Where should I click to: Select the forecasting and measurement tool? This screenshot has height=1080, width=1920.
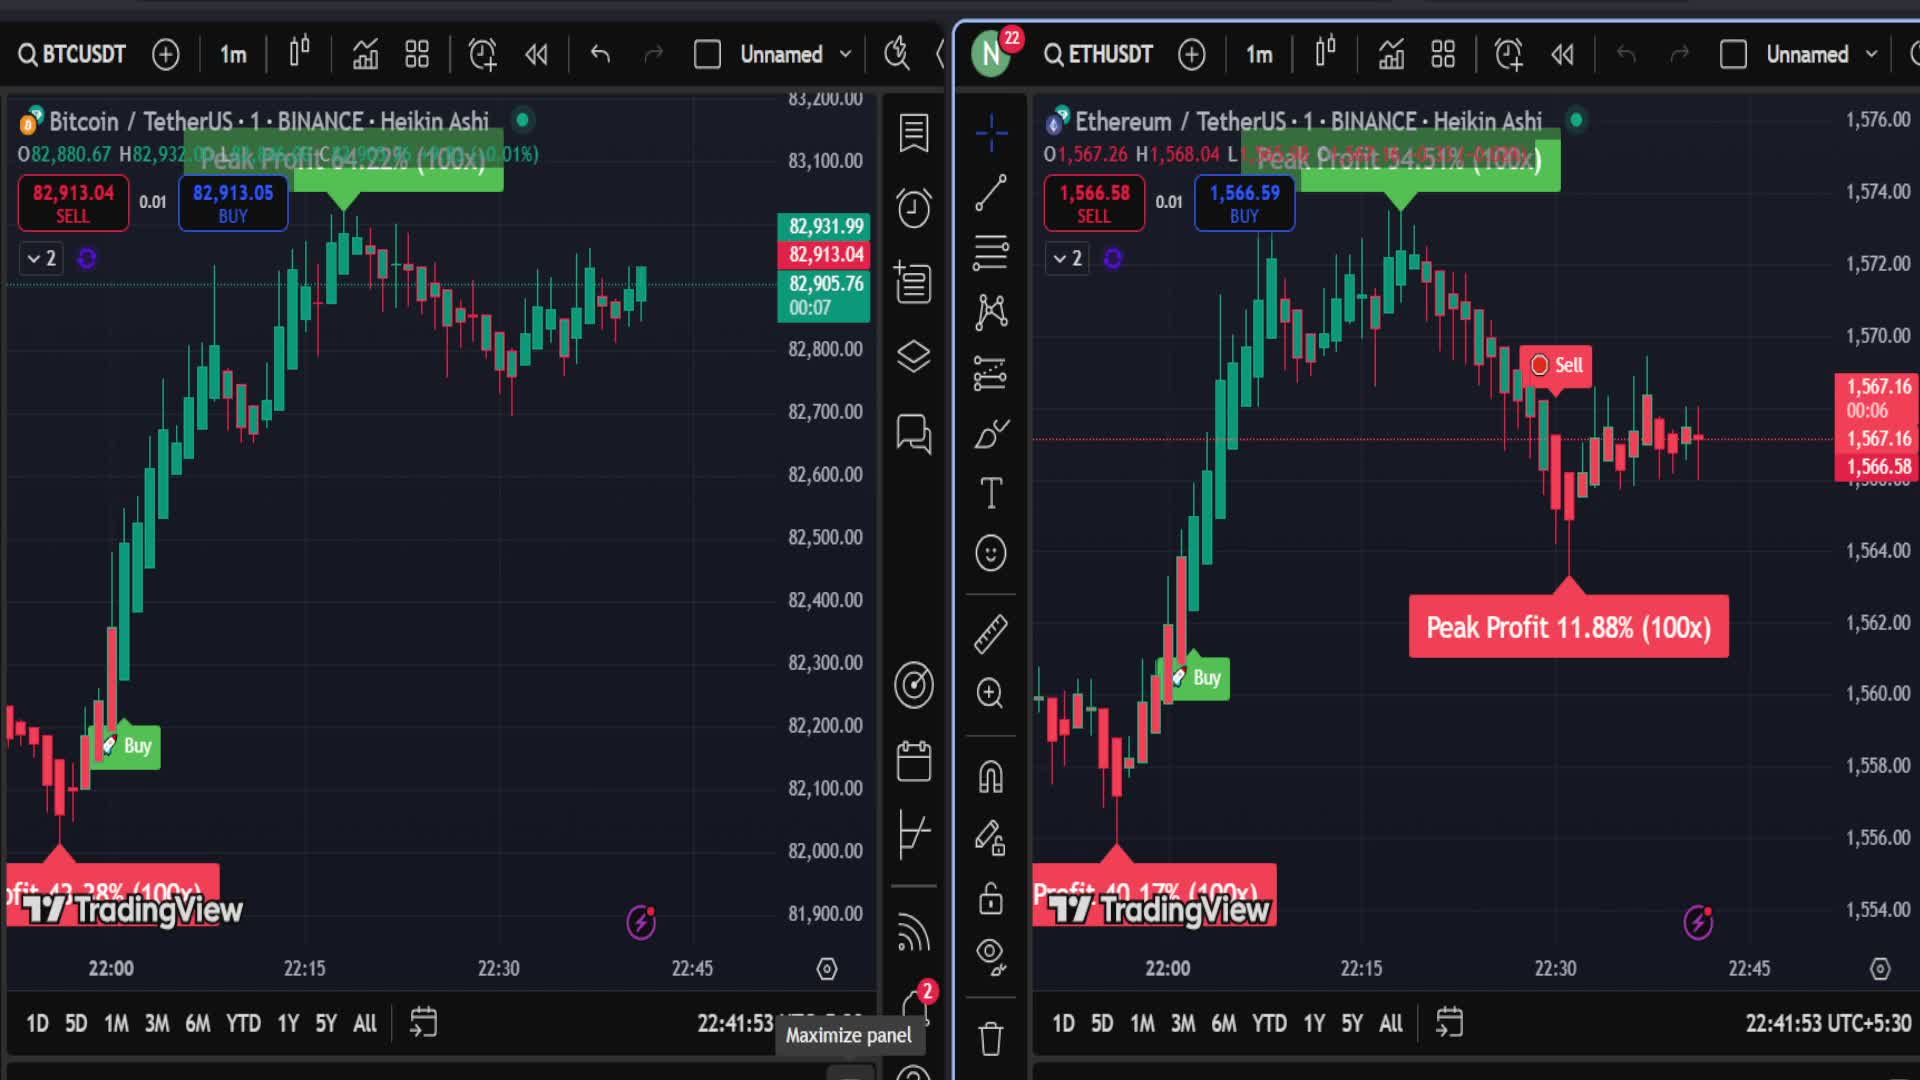point(991,374)
